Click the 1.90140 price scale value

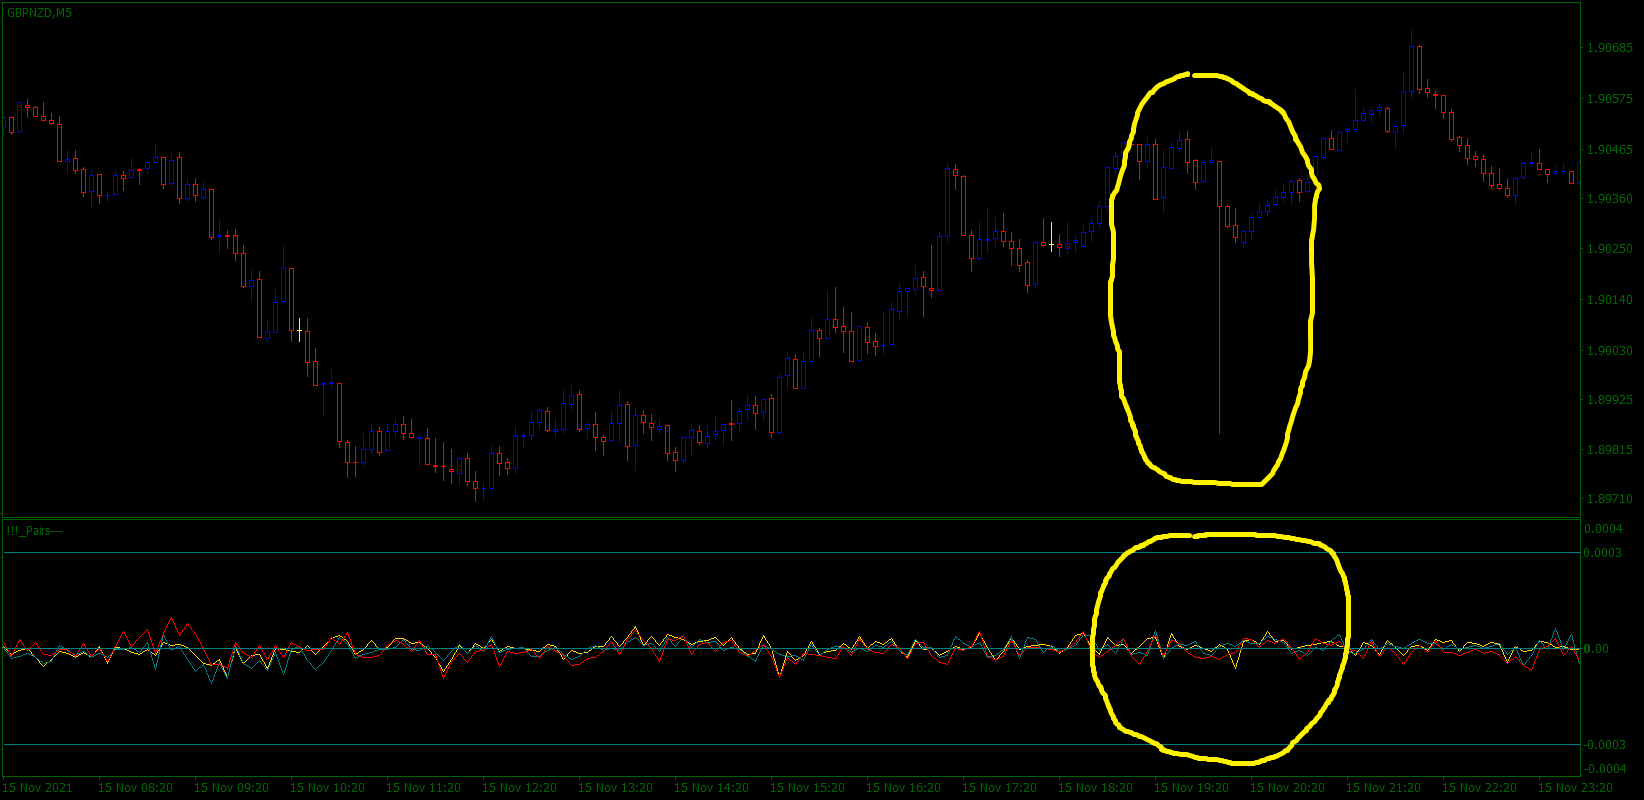(x=1611, y=300)
